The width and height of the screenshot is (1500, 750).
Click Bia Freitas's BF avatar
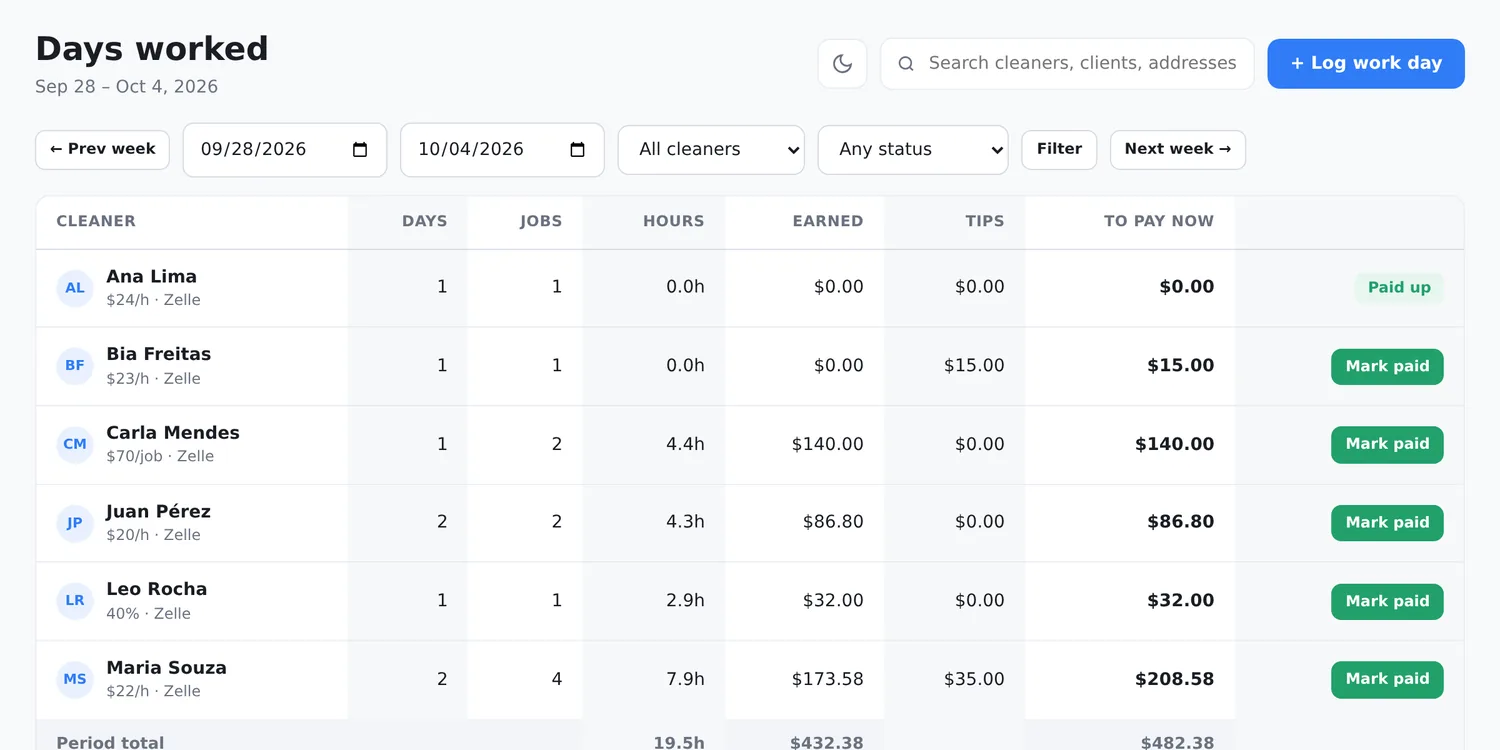pos(75,366)
